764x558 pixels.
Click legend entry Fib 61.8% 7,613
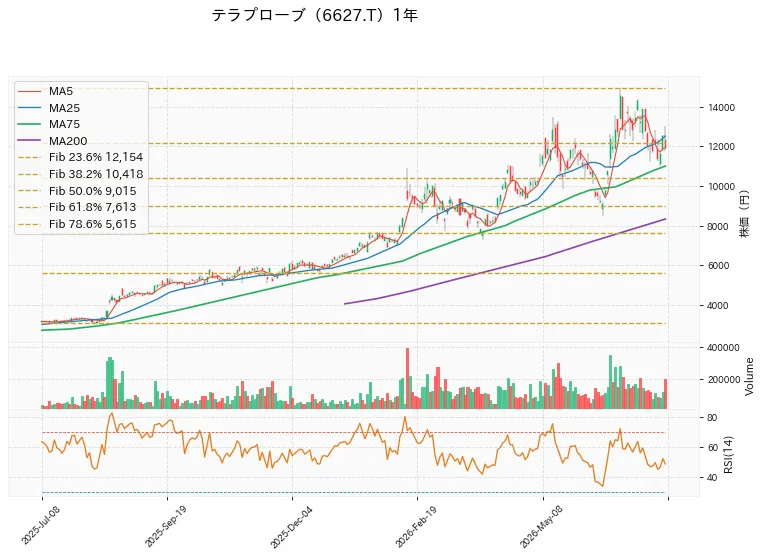tap(93, 207)
